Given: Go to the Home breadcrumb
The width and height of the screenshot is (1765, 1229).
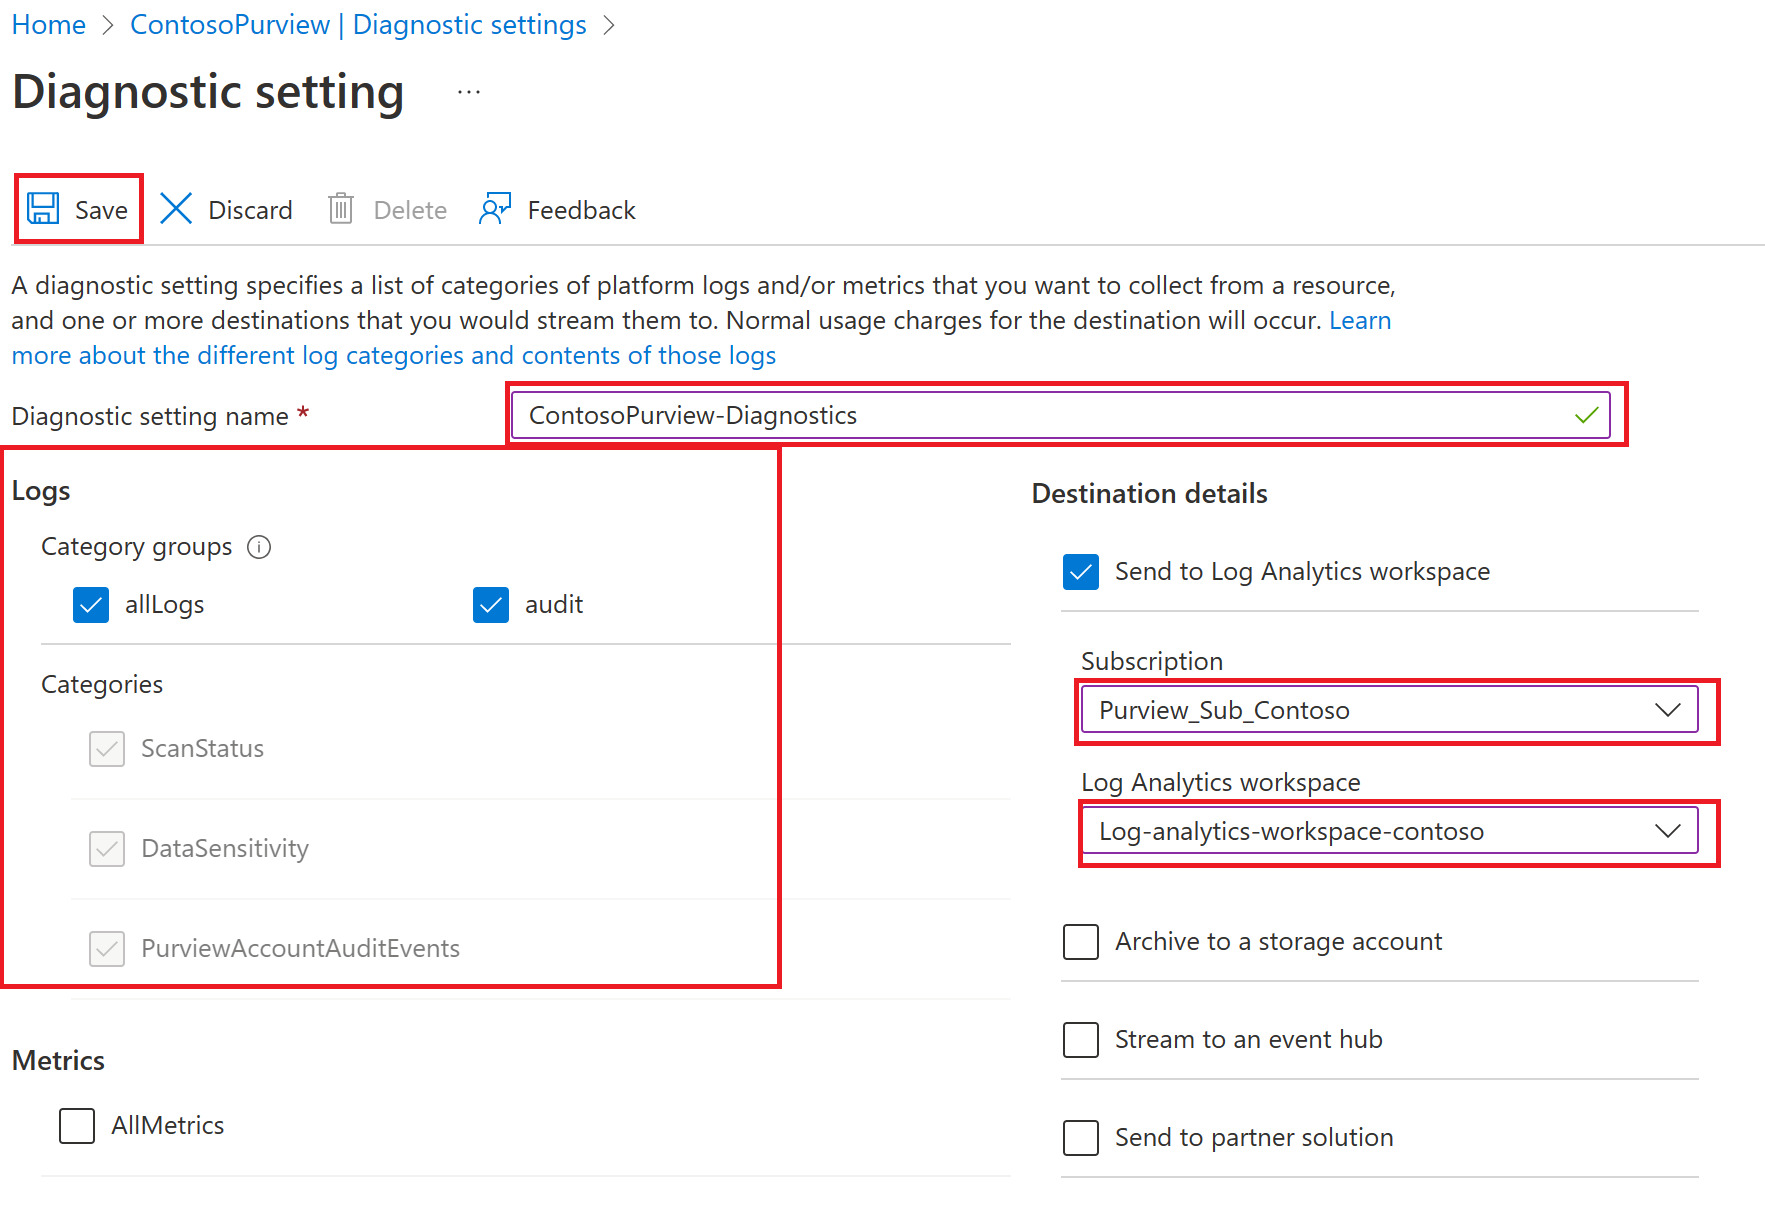Looking at the screenshot, I should [x=49, y=25].
